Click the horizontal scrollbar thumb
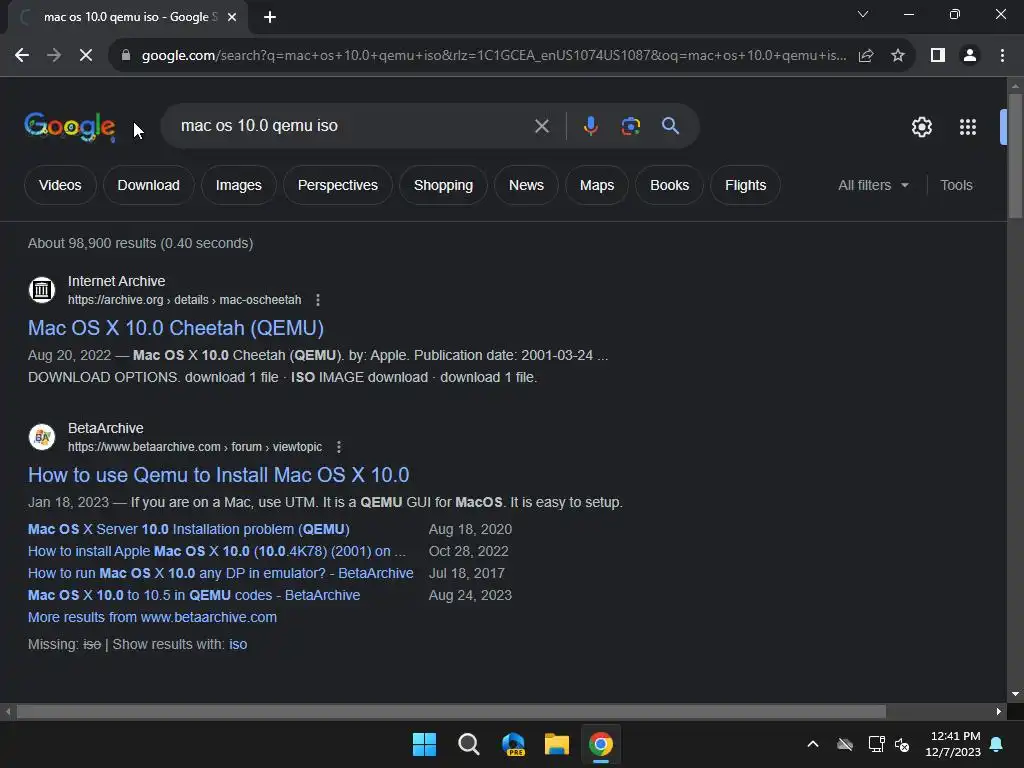The height and width of the screenshot is (768, 1024). point(451,711)
